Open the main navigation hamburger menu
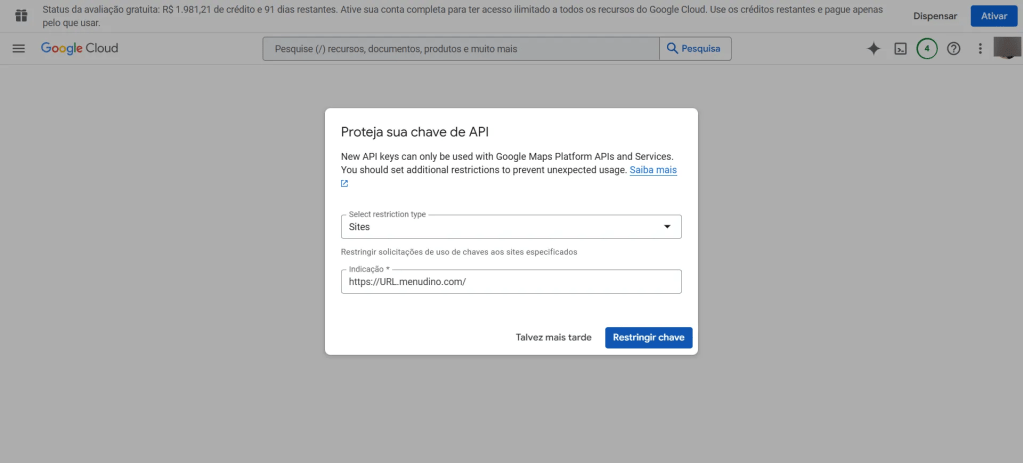The image size is (1023, 463). coord(18,49)
